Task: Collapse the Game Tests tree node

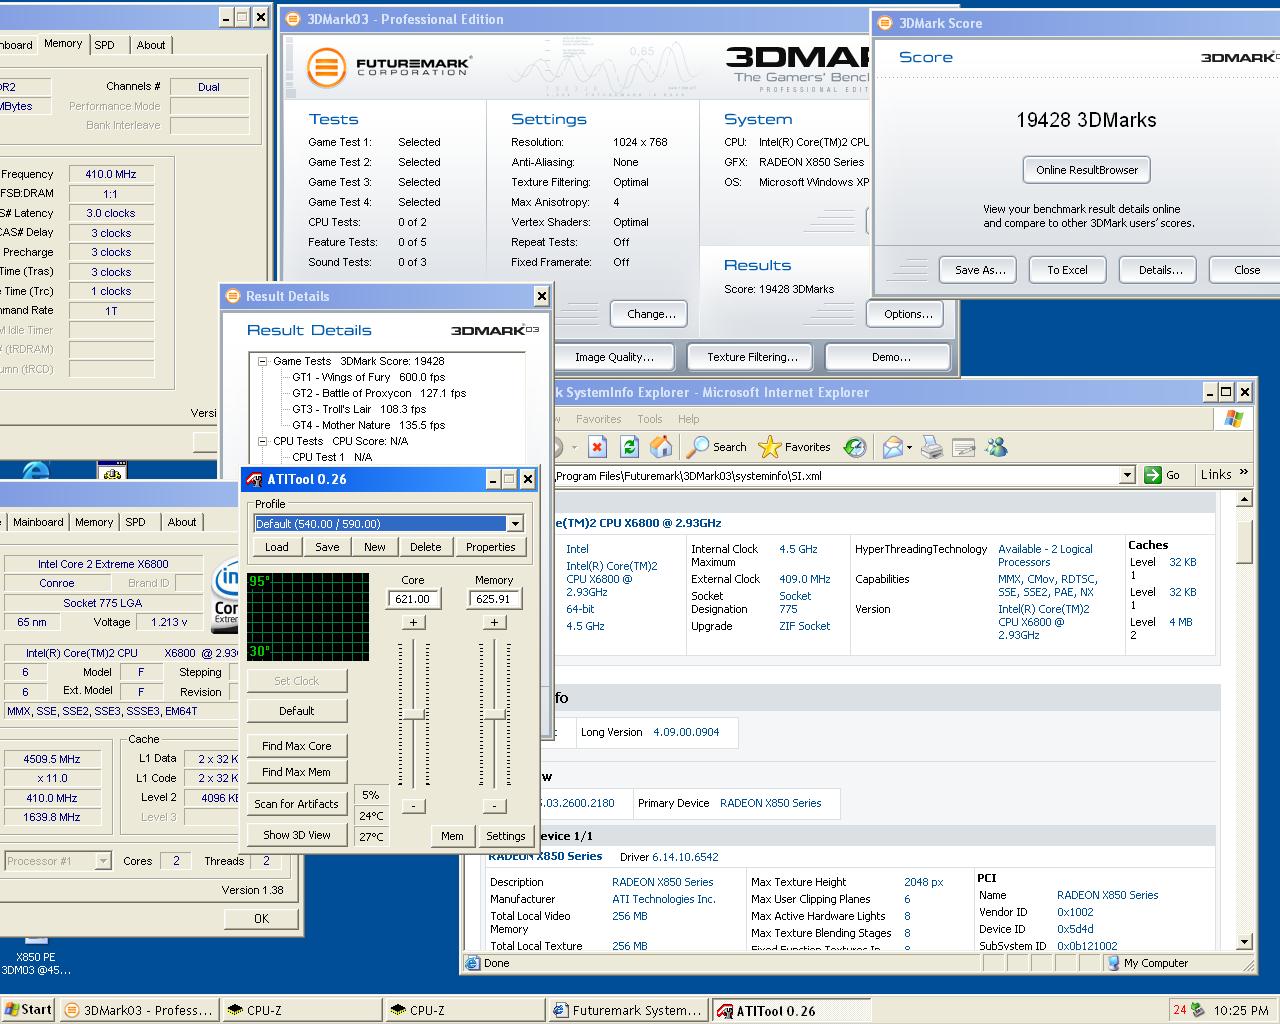Action: [262, 361]
